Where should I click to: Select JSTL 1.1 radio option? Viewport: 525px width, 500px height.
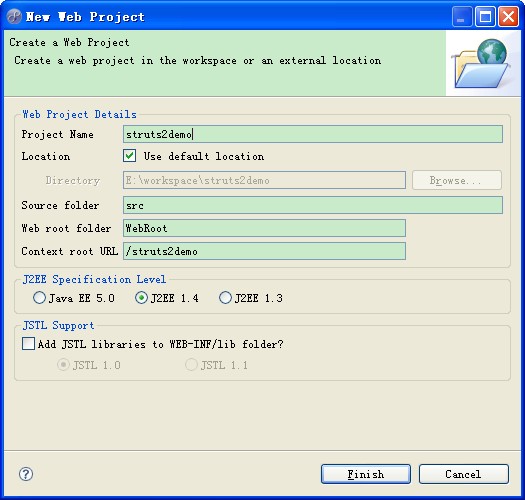pyautogui.click(x=191, y=365)
